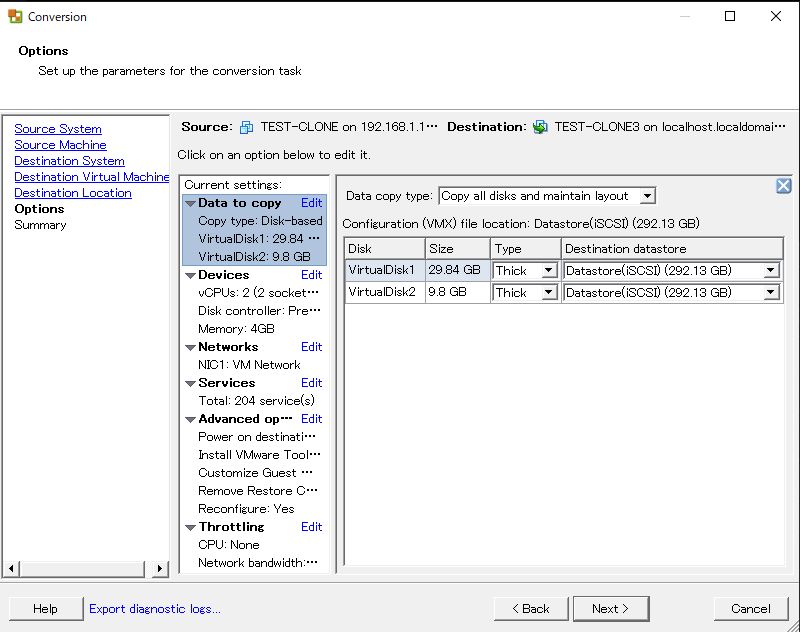Go to Source Machine step
The height and width of the screenshot is (632, 800).
point(60,145)
